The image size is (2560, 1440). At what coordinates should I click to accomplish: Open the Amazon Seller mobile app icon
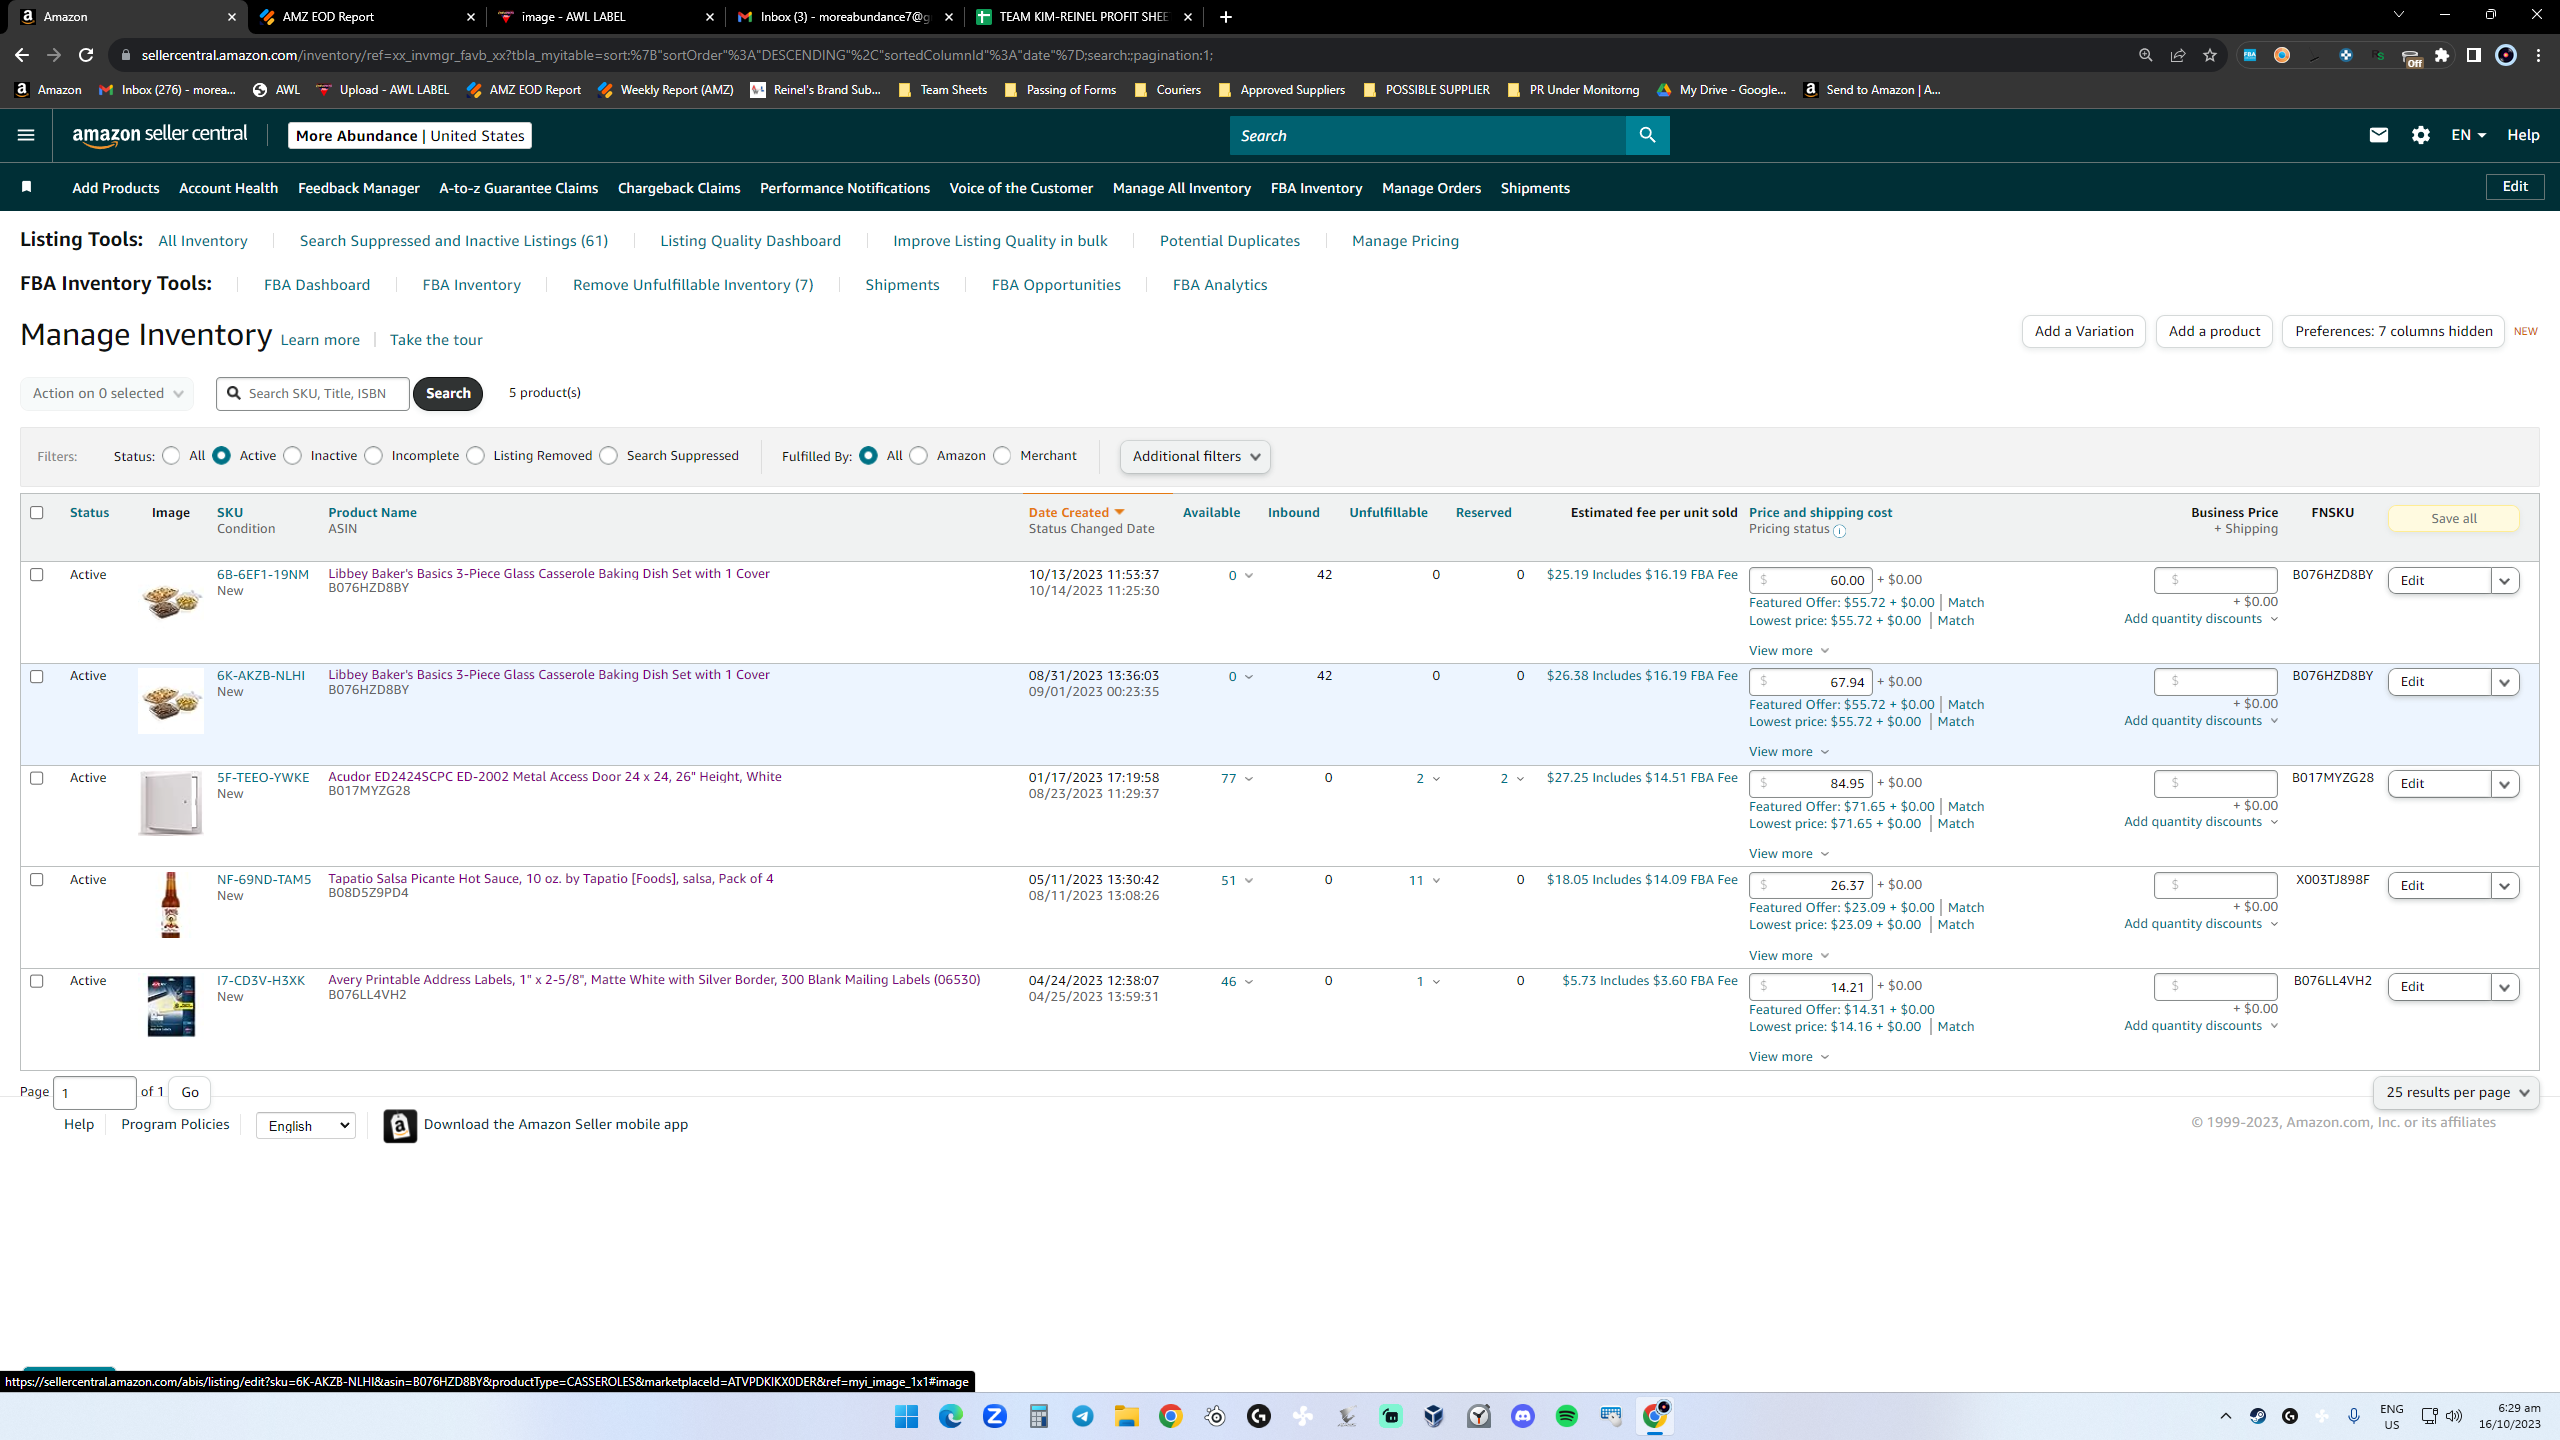point(400,1125)
